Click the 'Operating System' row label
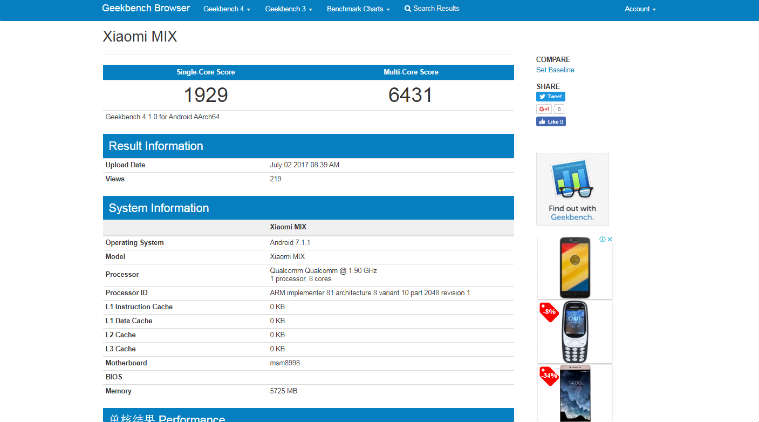 click(135, 242)
